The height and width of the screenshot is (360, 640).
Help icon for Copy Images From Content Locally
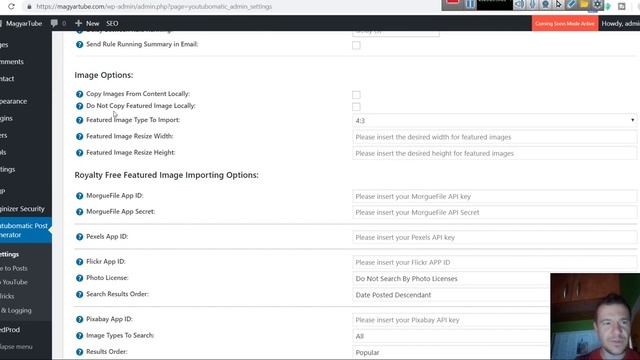click(x=80, y=94)
